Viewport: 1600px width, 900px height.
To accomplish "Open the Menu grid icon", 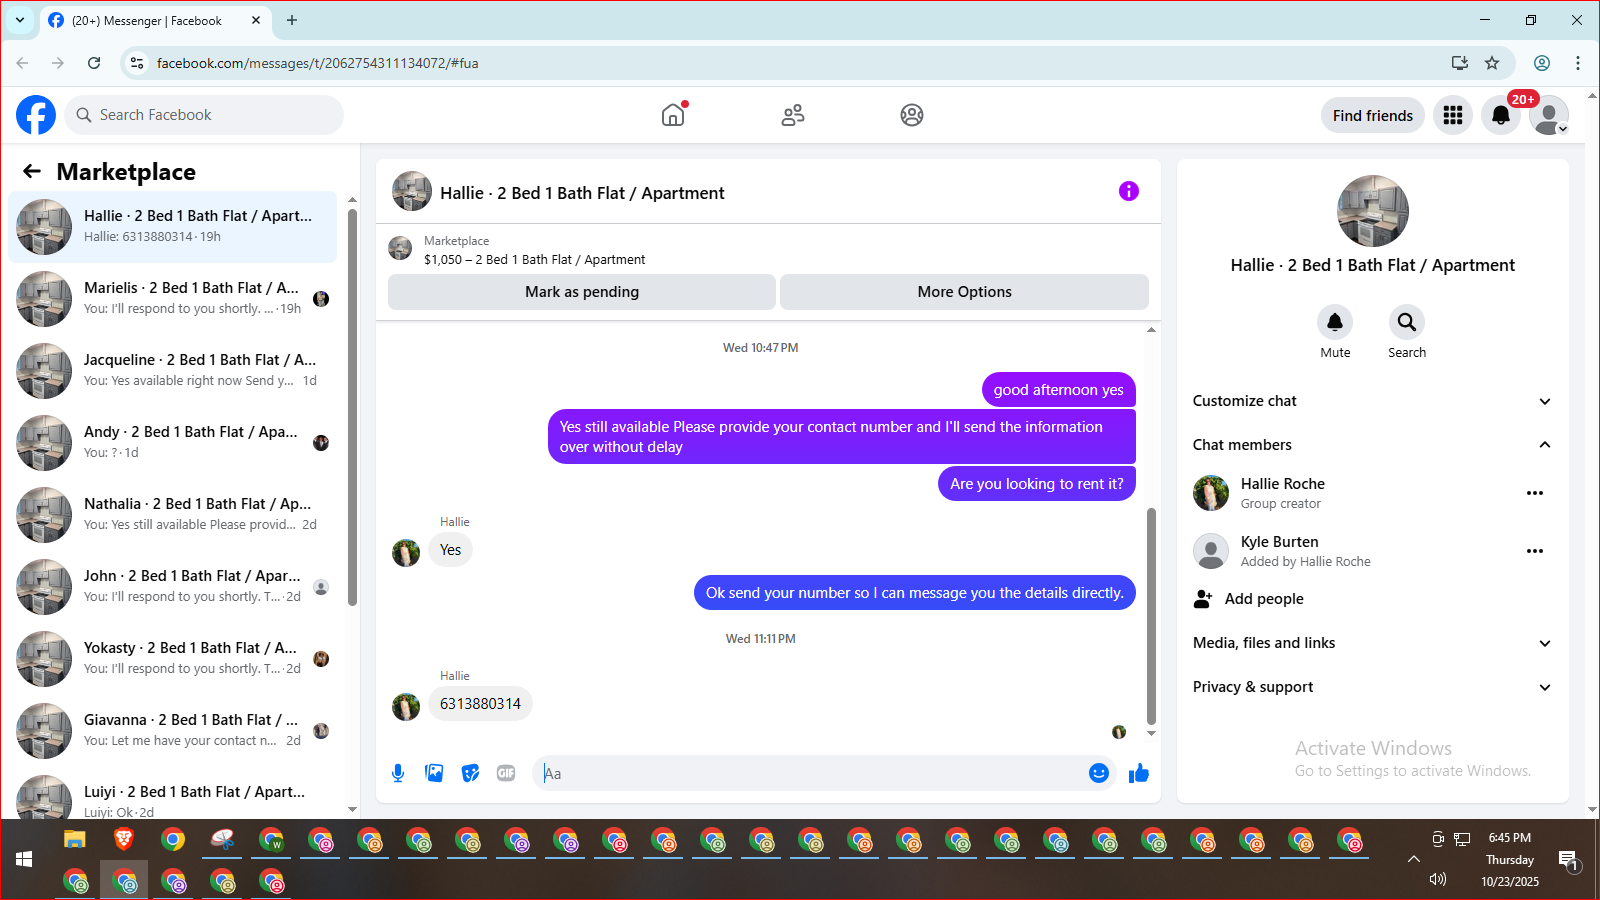I will (x=1453, y=115).
